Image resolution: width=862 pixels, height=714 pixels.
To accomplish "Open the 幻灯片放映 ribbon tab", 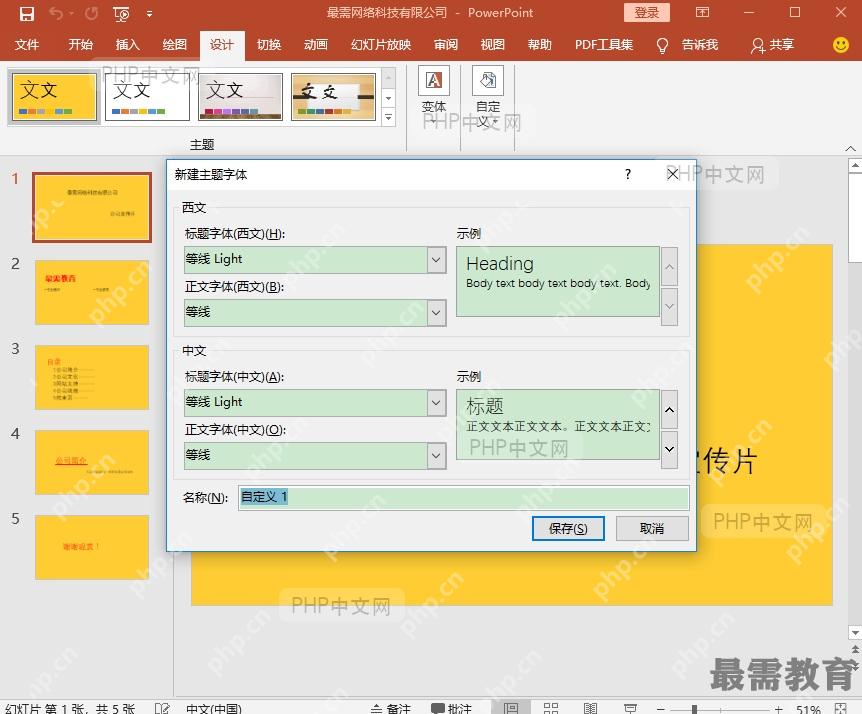I will (381, 45).
